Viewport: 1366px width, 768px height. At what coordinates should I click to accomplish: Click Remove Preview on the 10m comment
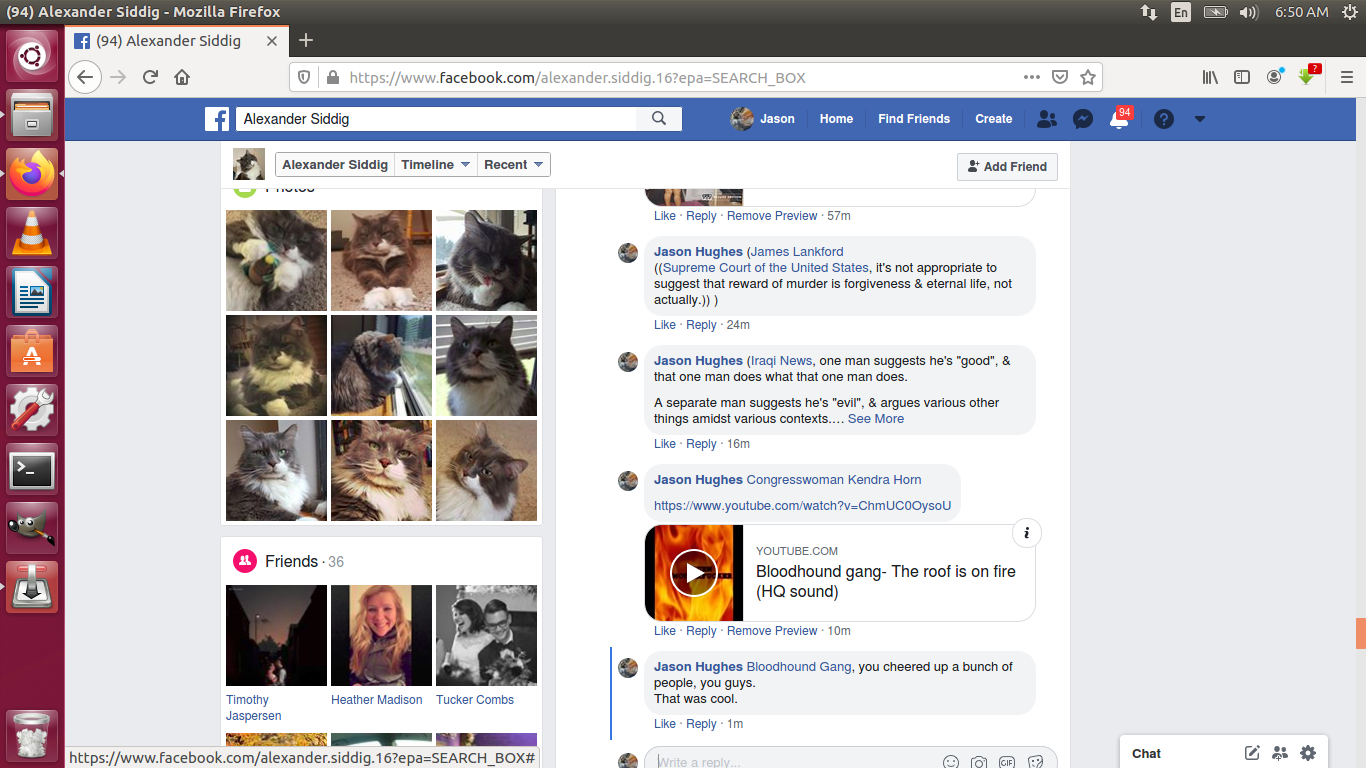772,631
